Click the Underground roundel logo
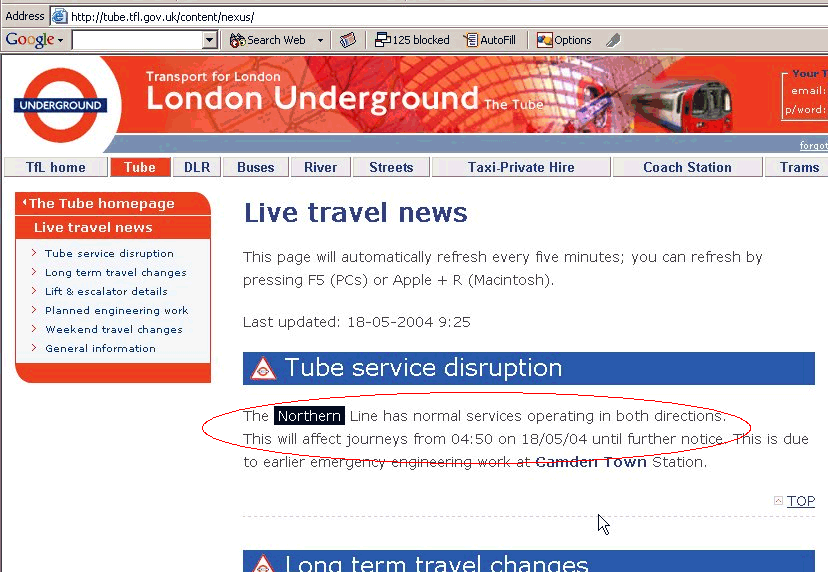 [61, 105]
